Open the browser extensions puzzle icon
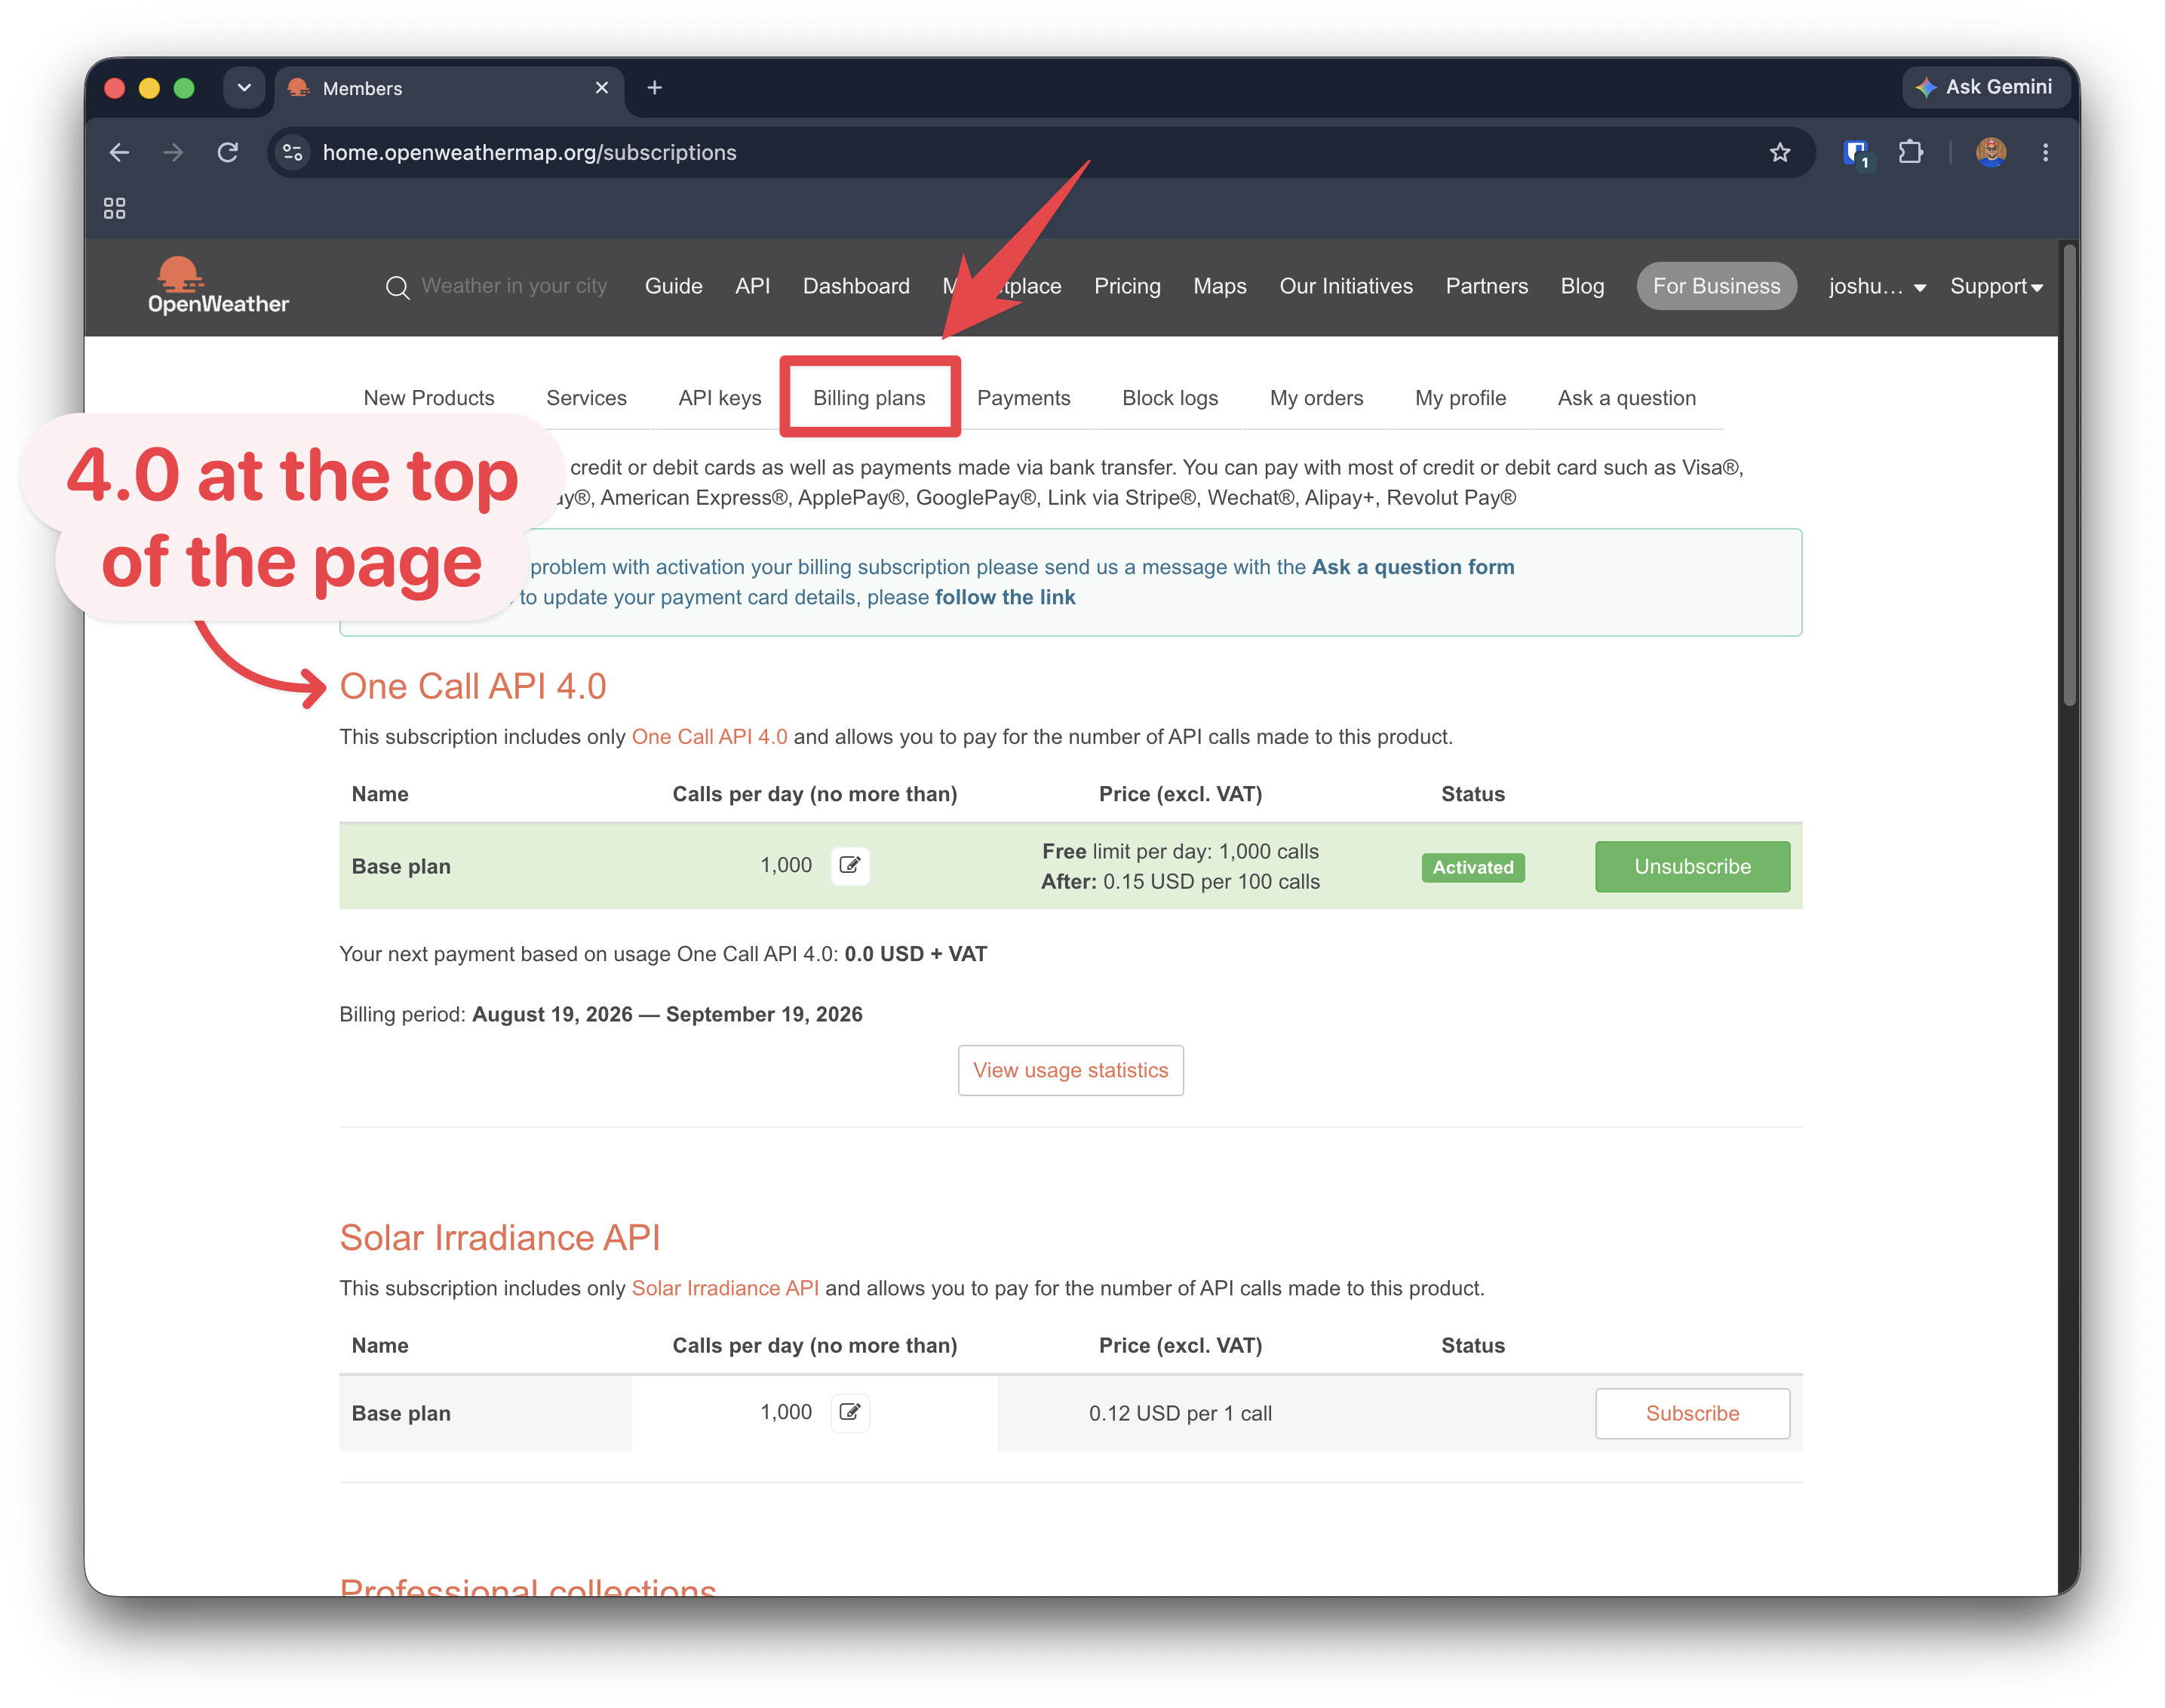Image resolution: width=2165 pixels, height=1708 pixels. point(1911,152)
